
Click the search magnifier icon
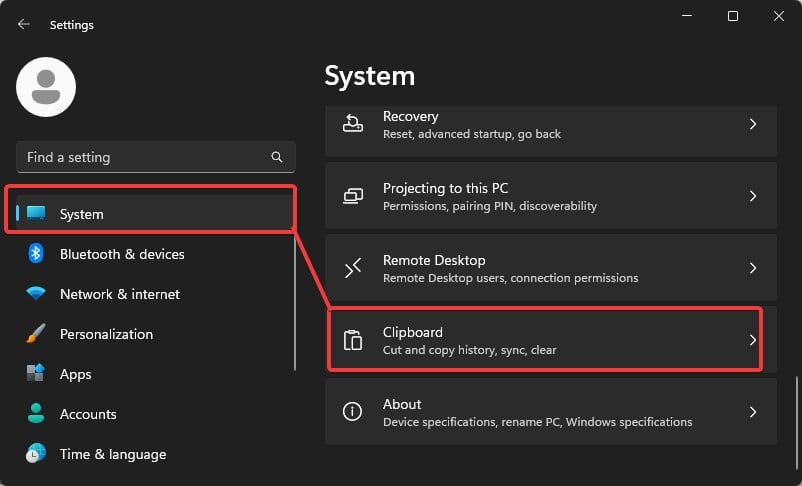click(x=277, y=157)
